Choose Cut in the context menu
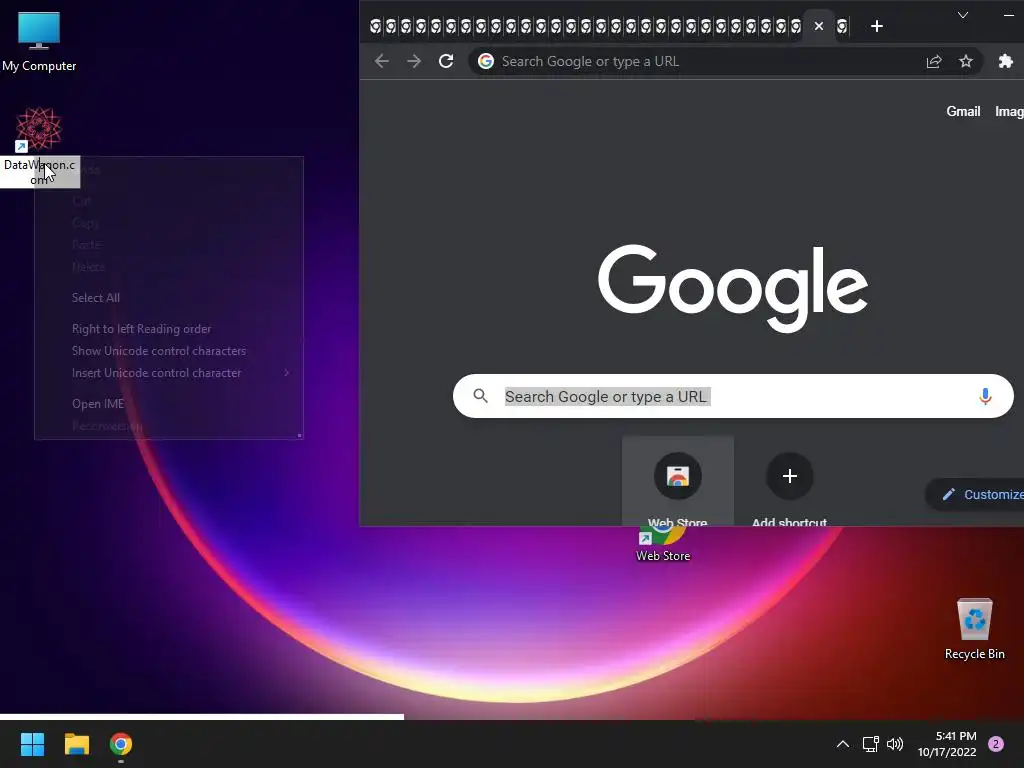 click(81, 200)
